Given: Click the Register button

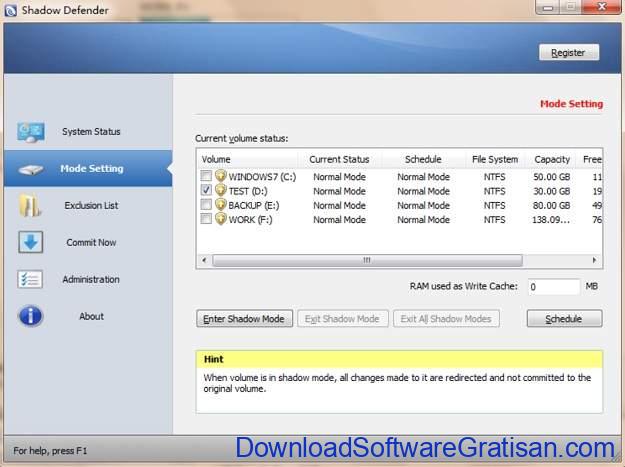Looking at the screenshot, I should [x=569, y=53].
